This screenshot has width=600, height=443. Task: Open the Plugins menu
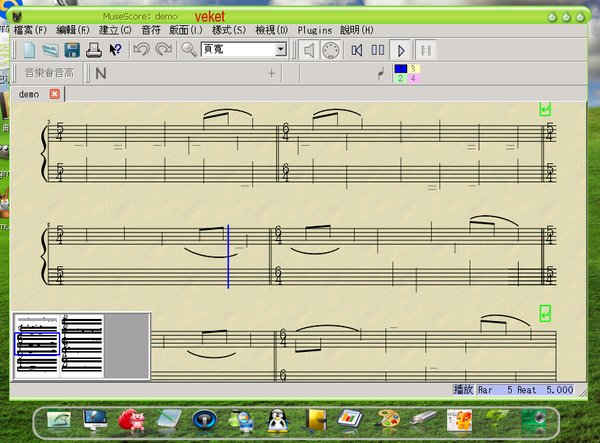pyautogui.click(x=315, y=30)
